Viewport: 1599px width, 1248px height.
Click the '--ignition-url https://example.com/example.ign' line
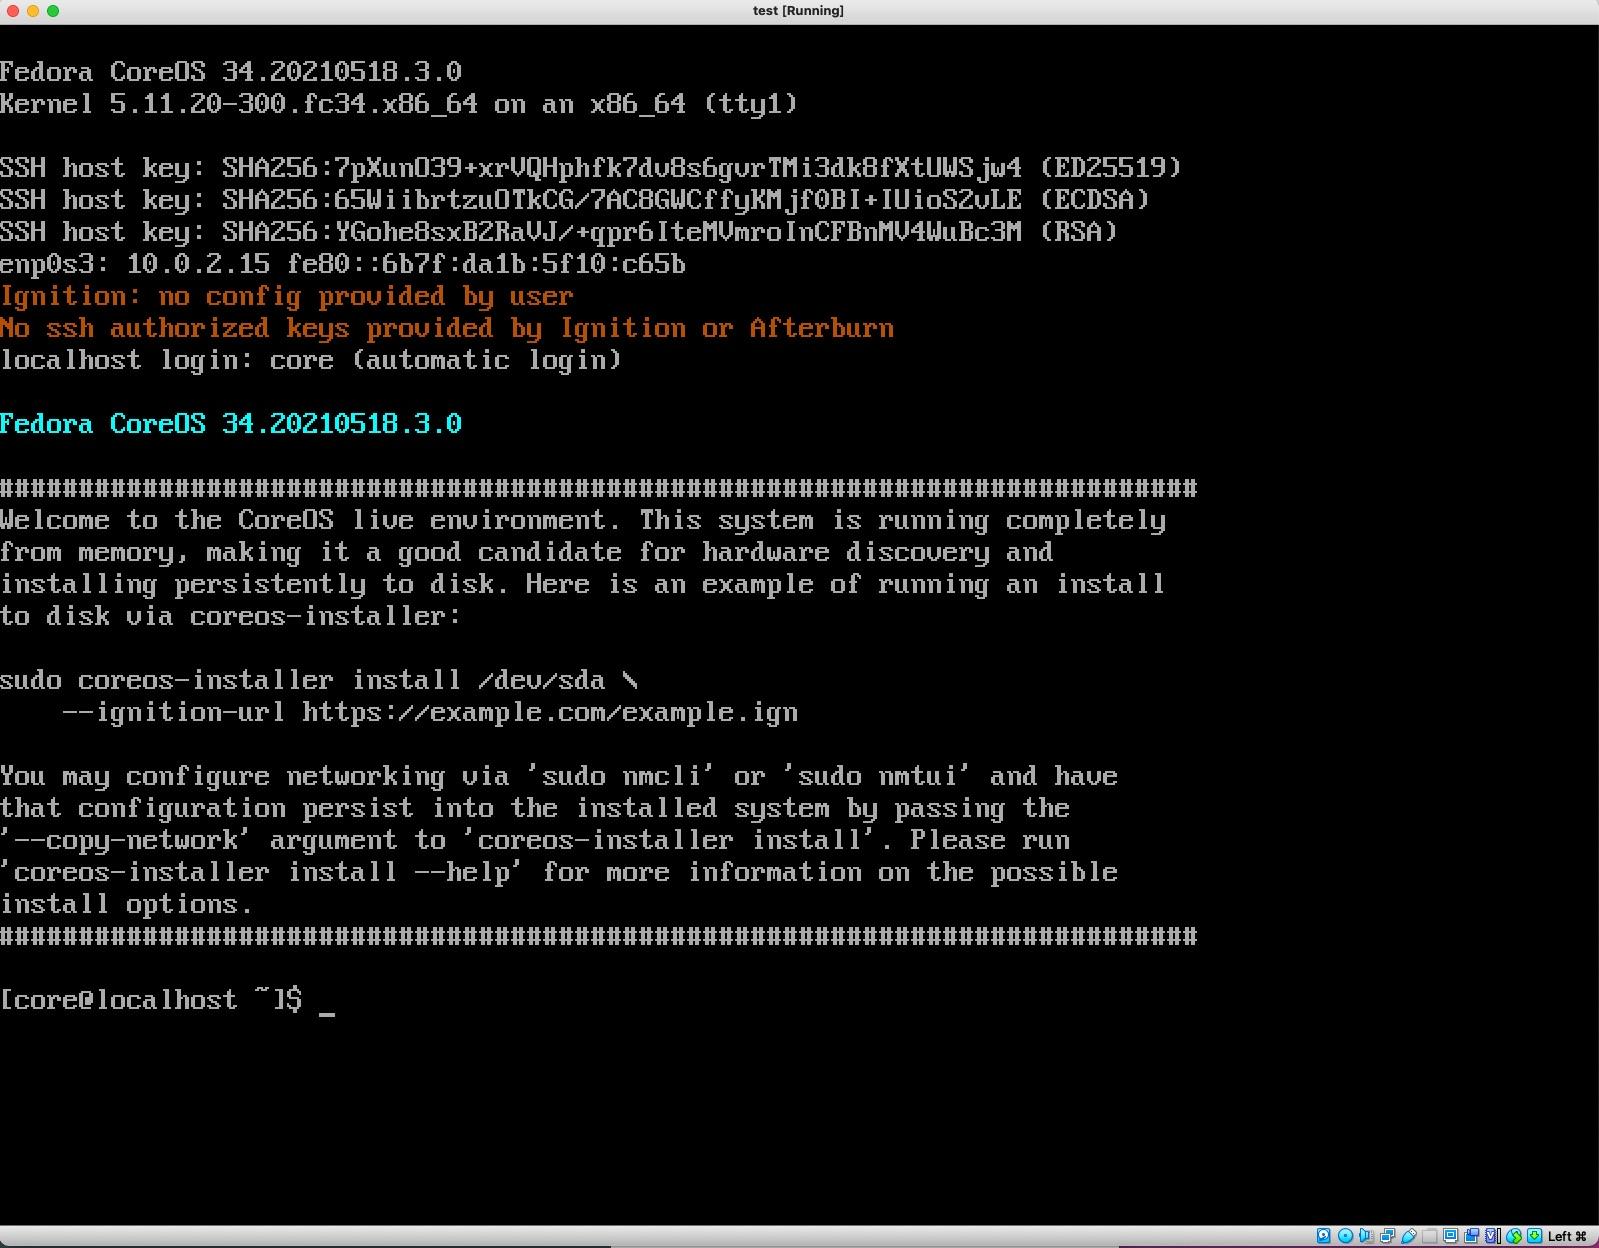click(x=430, y=712)
